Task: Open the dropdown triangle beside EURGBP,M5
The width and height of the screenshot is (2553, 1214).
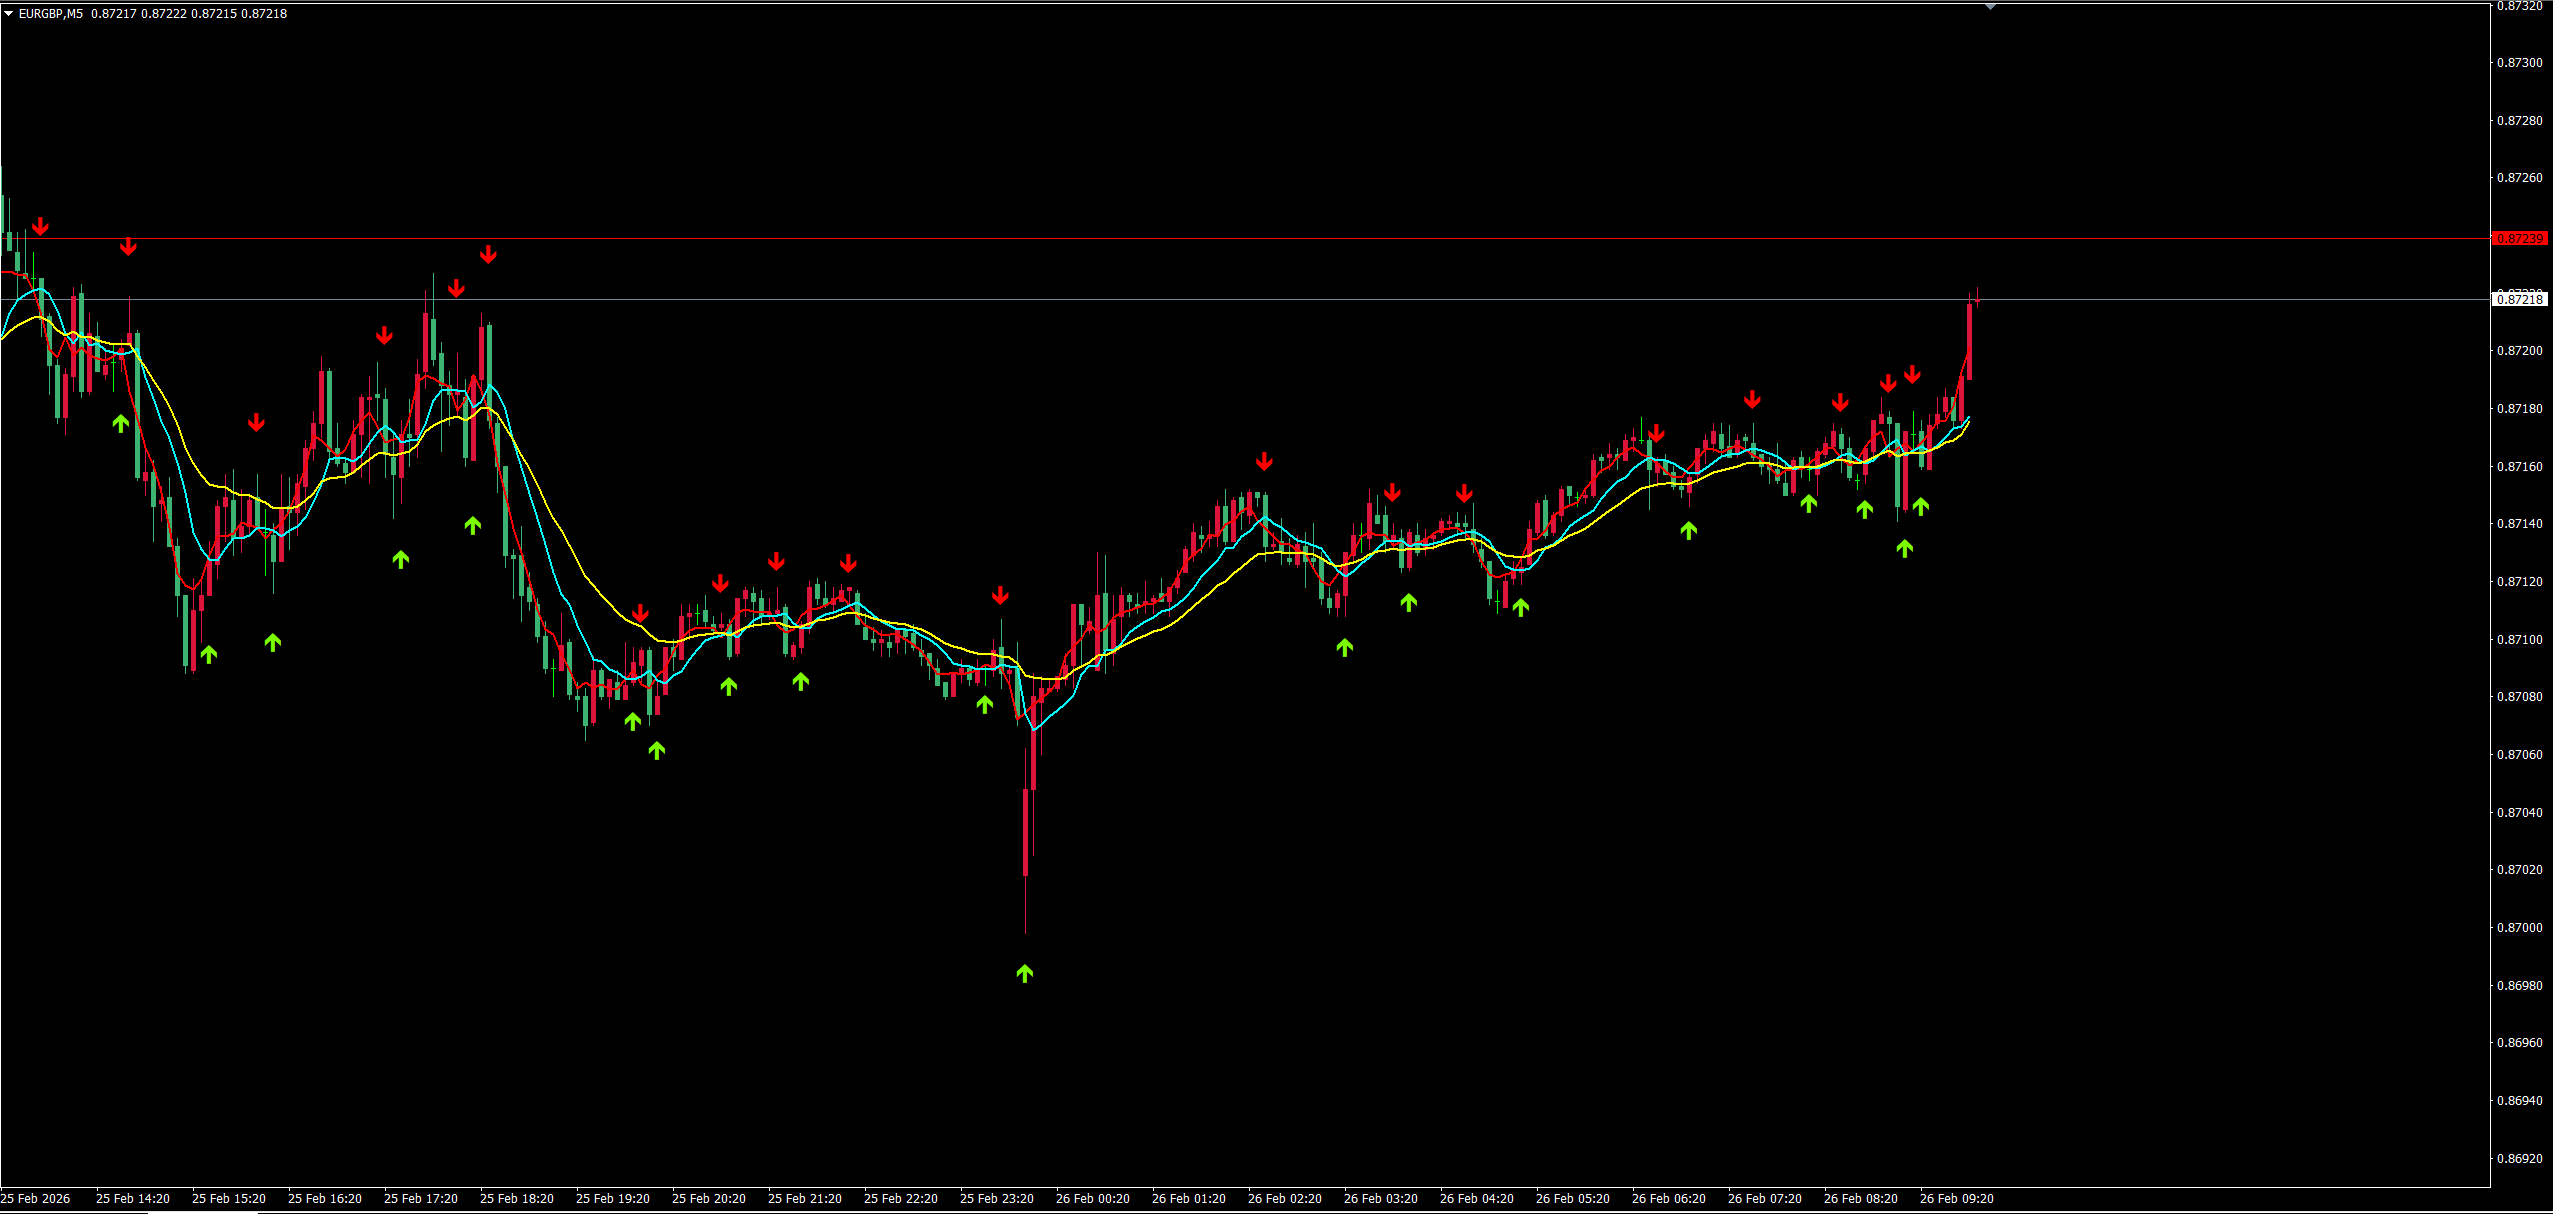Action: [8, 14]
